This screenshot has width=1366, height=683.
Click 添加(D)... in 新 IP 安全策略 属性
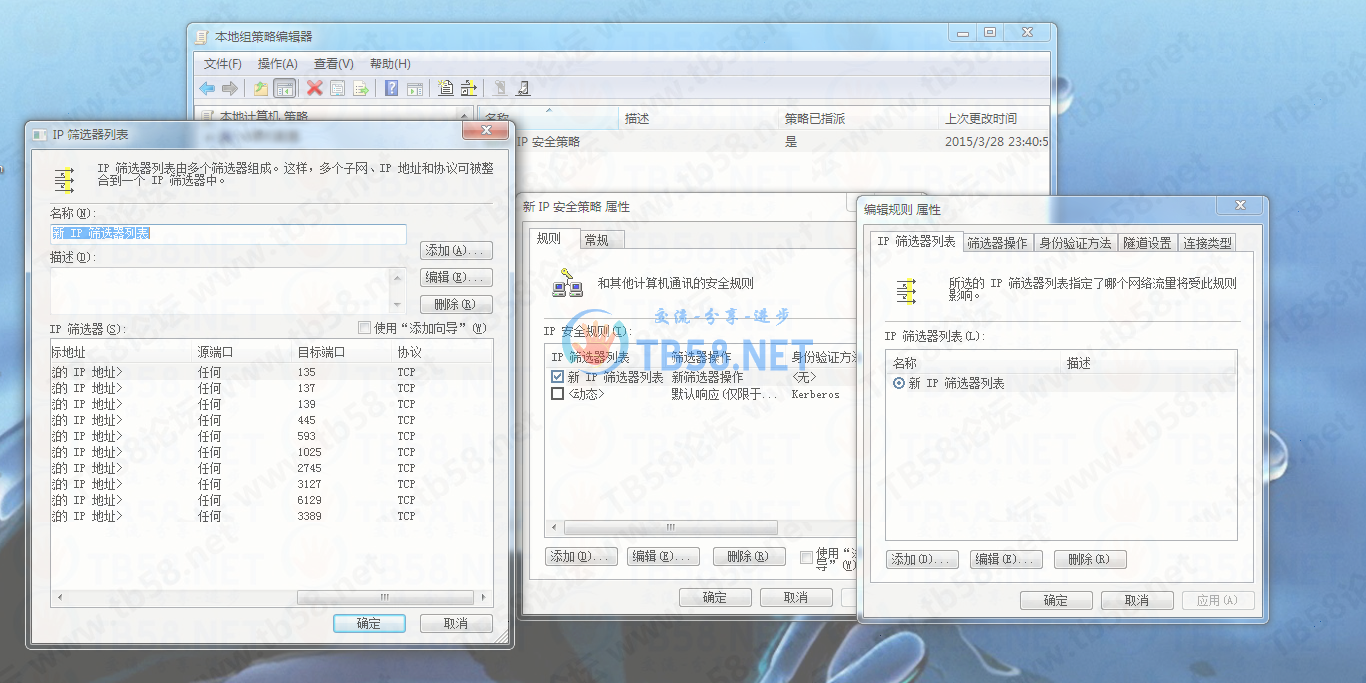(x=581, y=557)
